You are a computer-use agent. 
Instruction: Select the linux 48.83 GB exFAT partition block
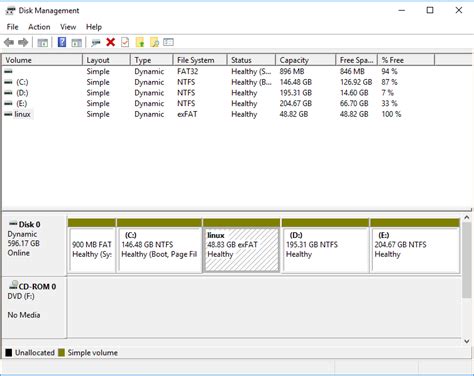pos(241,246)
